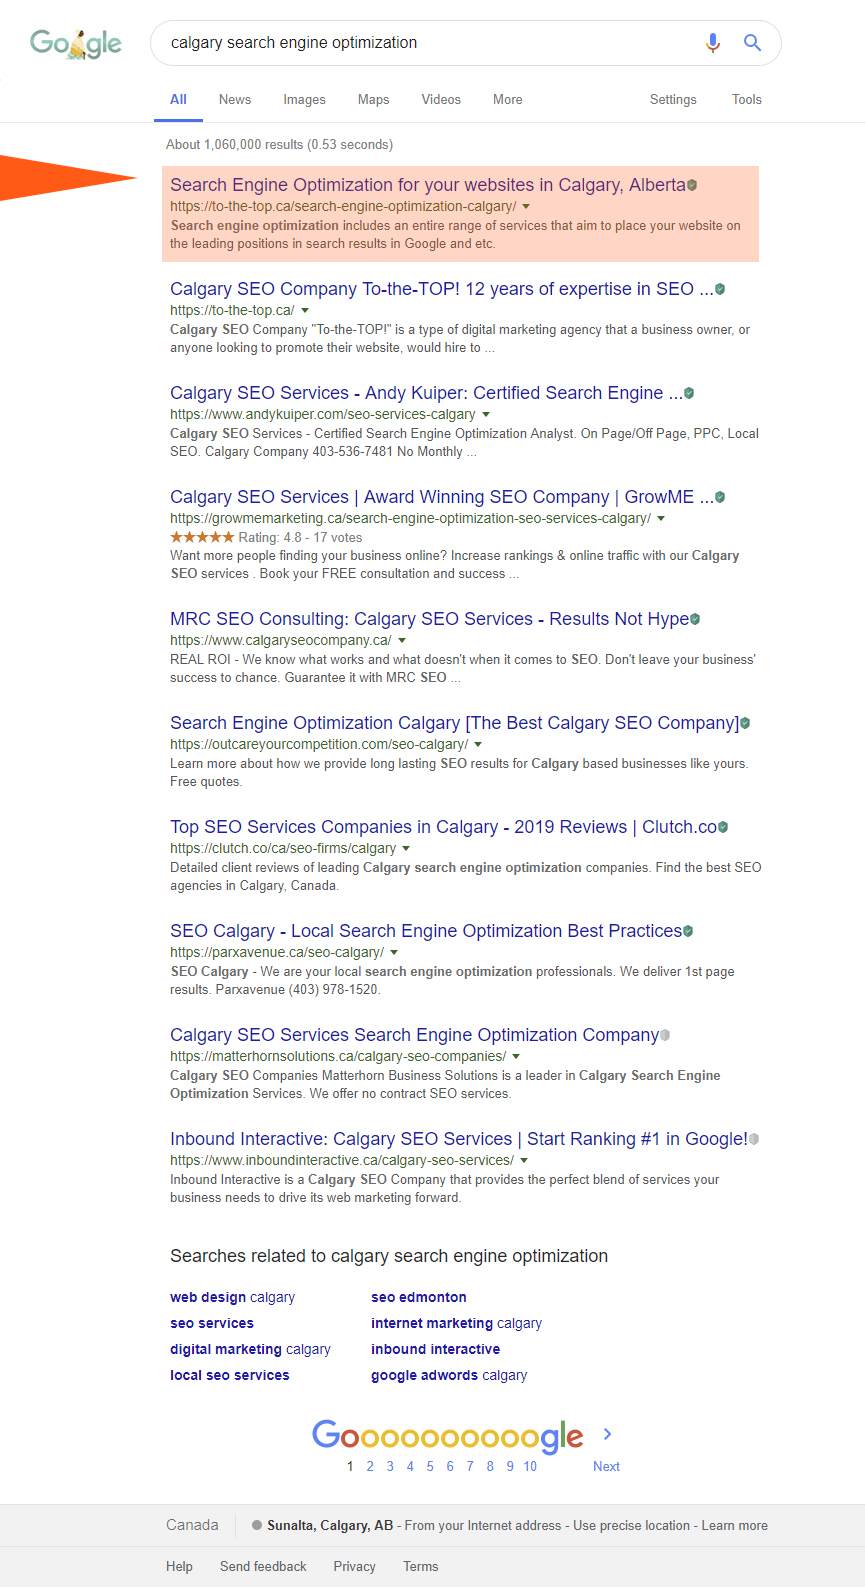Search related term 'internet marketing calgary'
865x1587 pixels.
point(456,1323)
